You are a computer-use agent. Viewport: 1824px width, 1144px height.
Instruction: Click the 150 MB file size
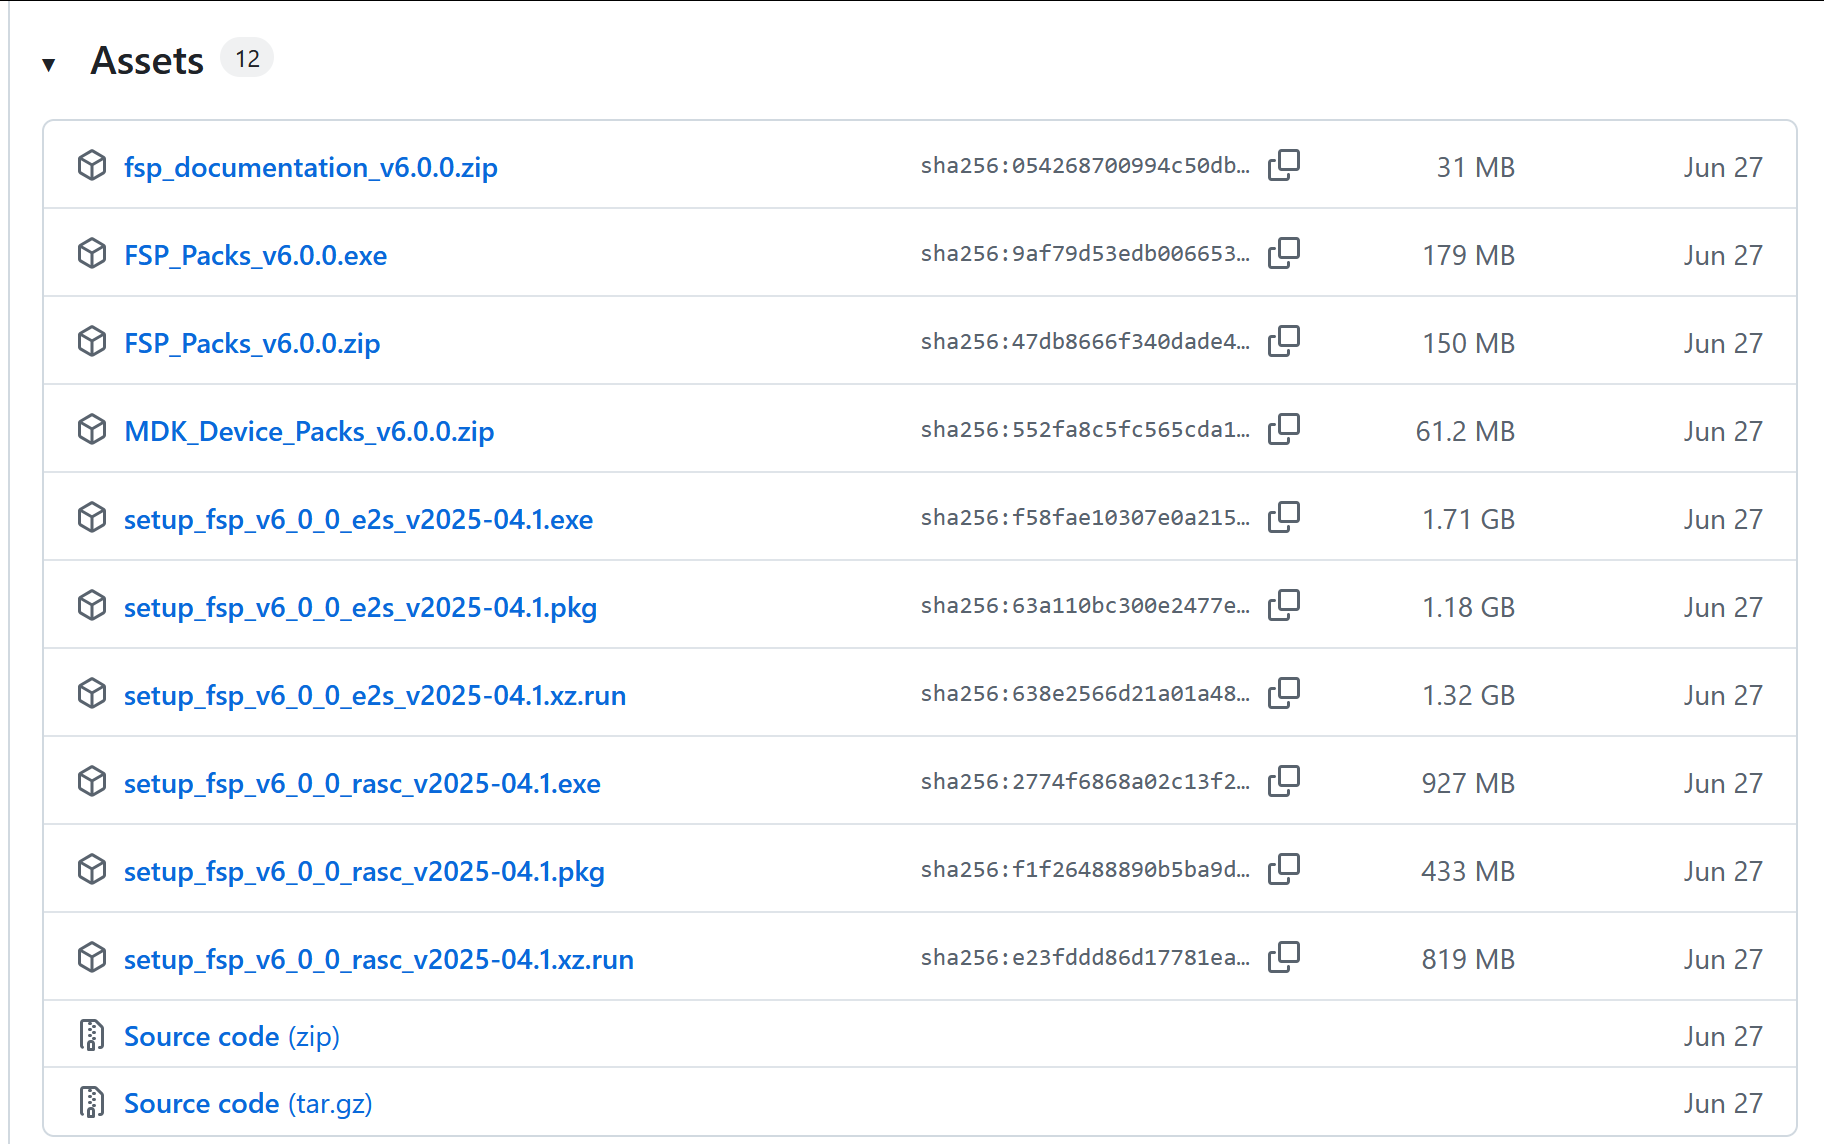click(1468, 343)
